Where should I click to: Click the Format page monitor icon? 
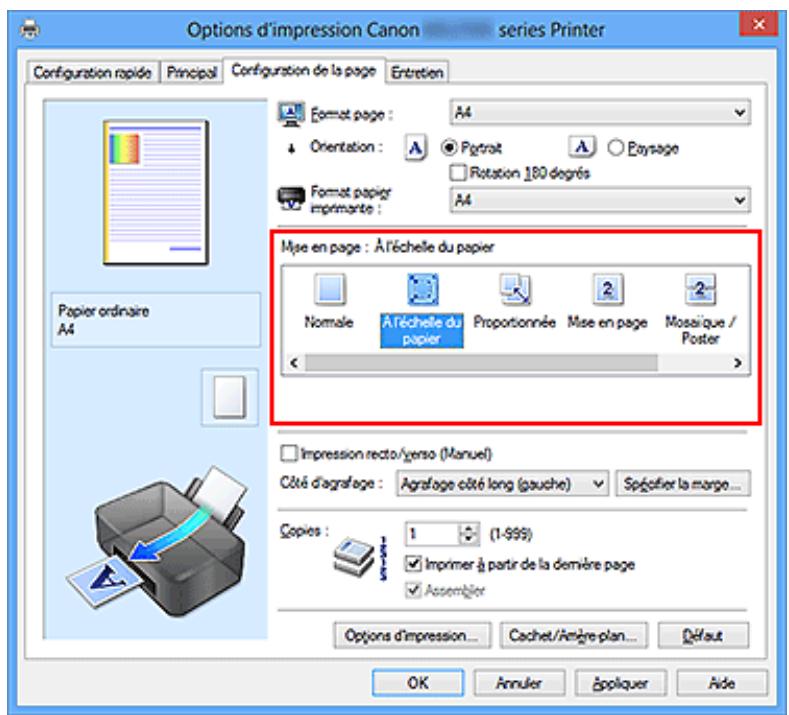click(x=291, y=114)
